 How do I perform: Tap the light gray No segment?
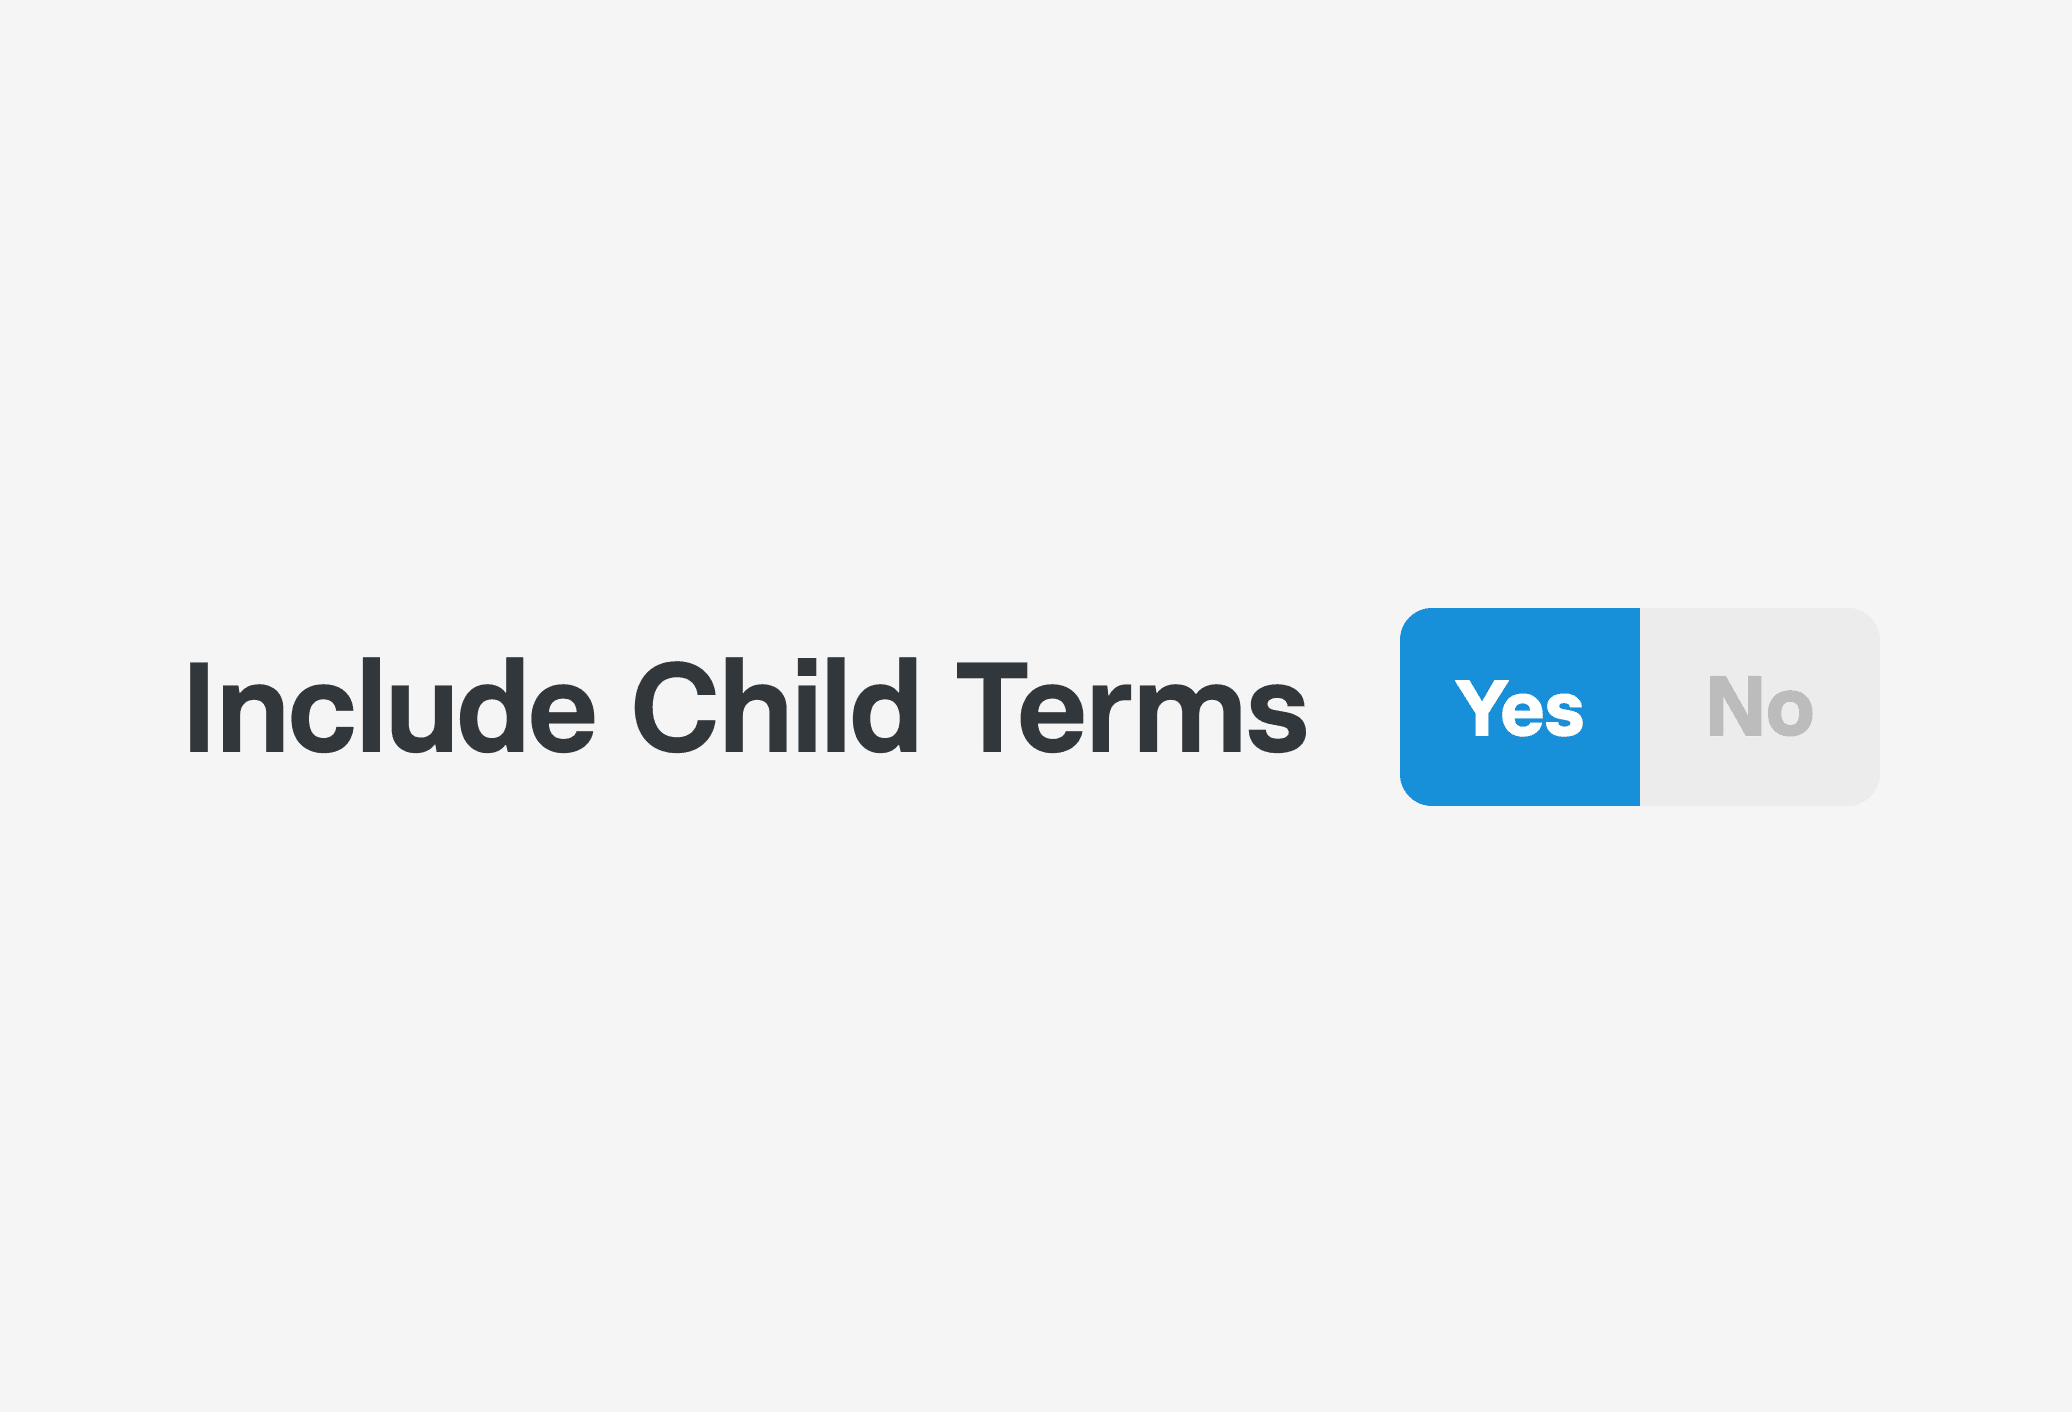click(x=1759, y=707)
